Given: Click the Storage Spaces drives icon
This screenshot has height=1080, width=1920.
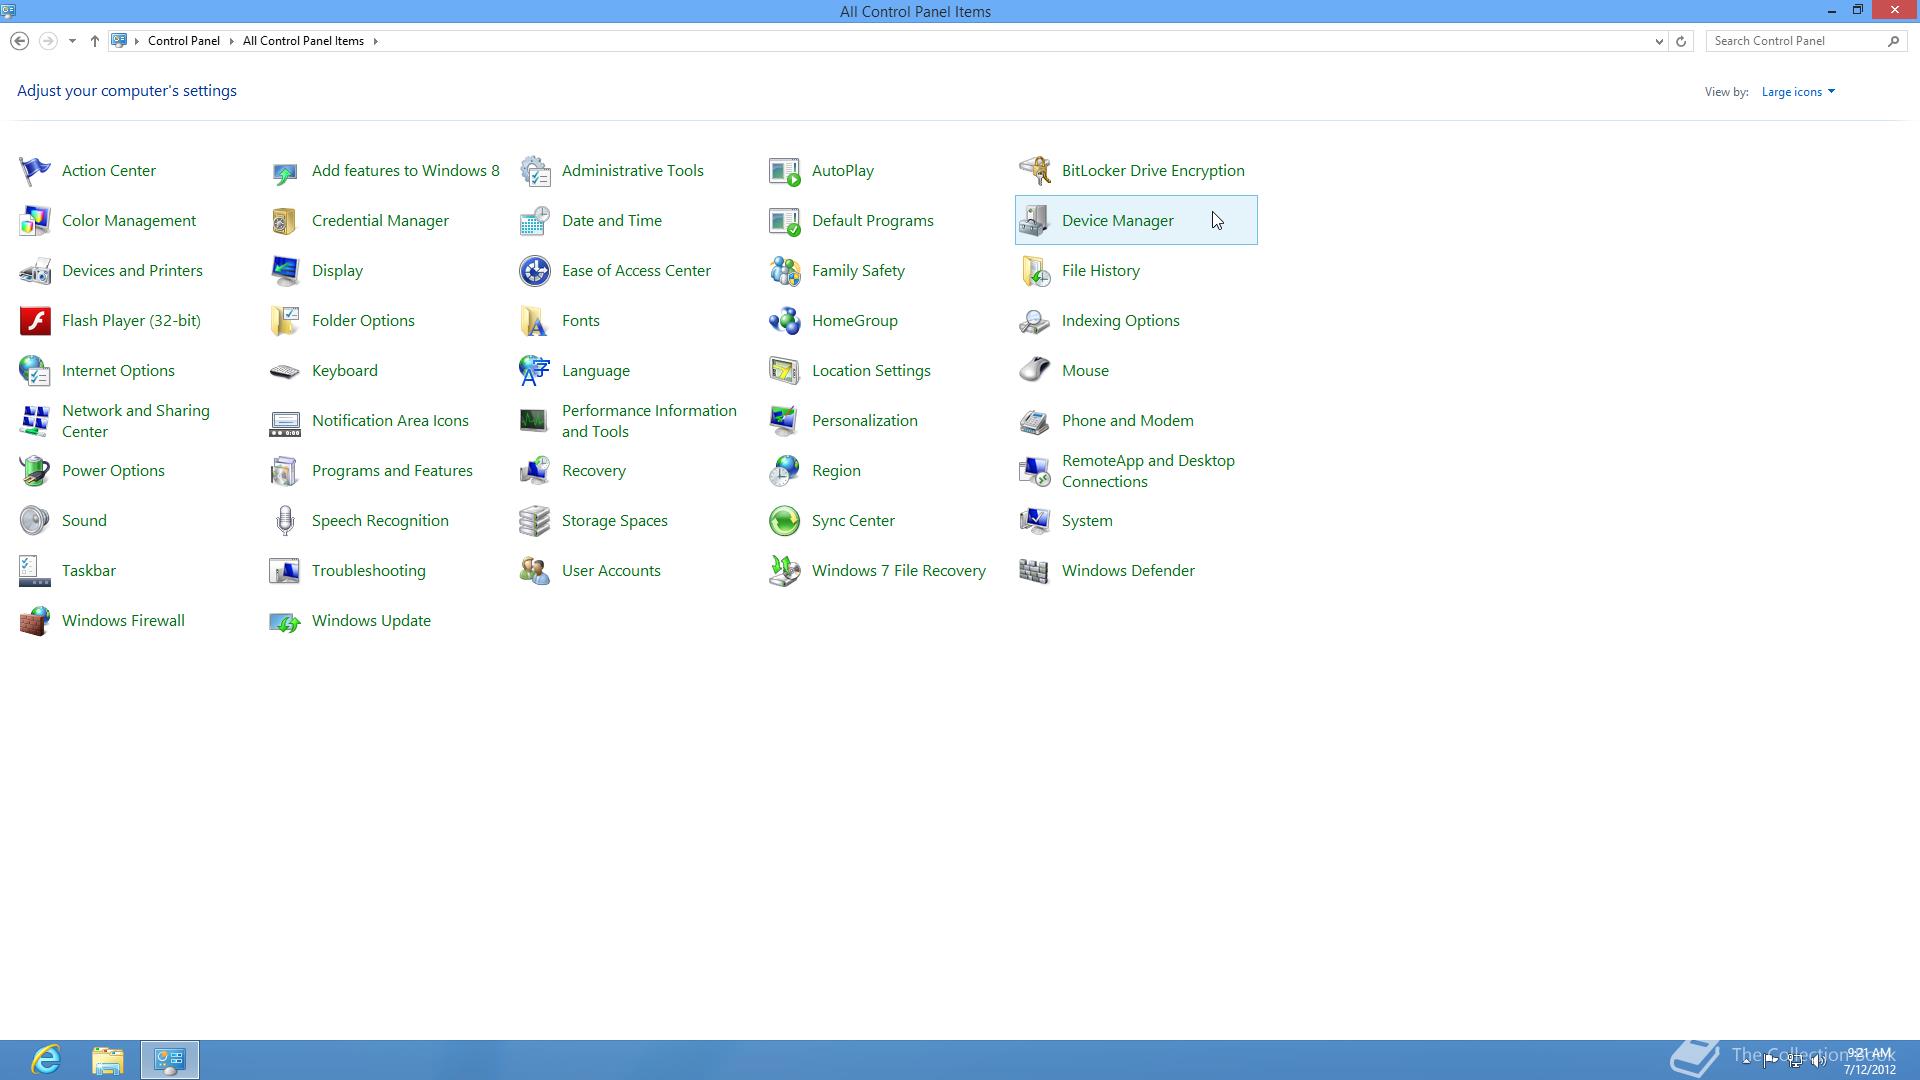Looking at the screenshot, I should pos(535,521).
